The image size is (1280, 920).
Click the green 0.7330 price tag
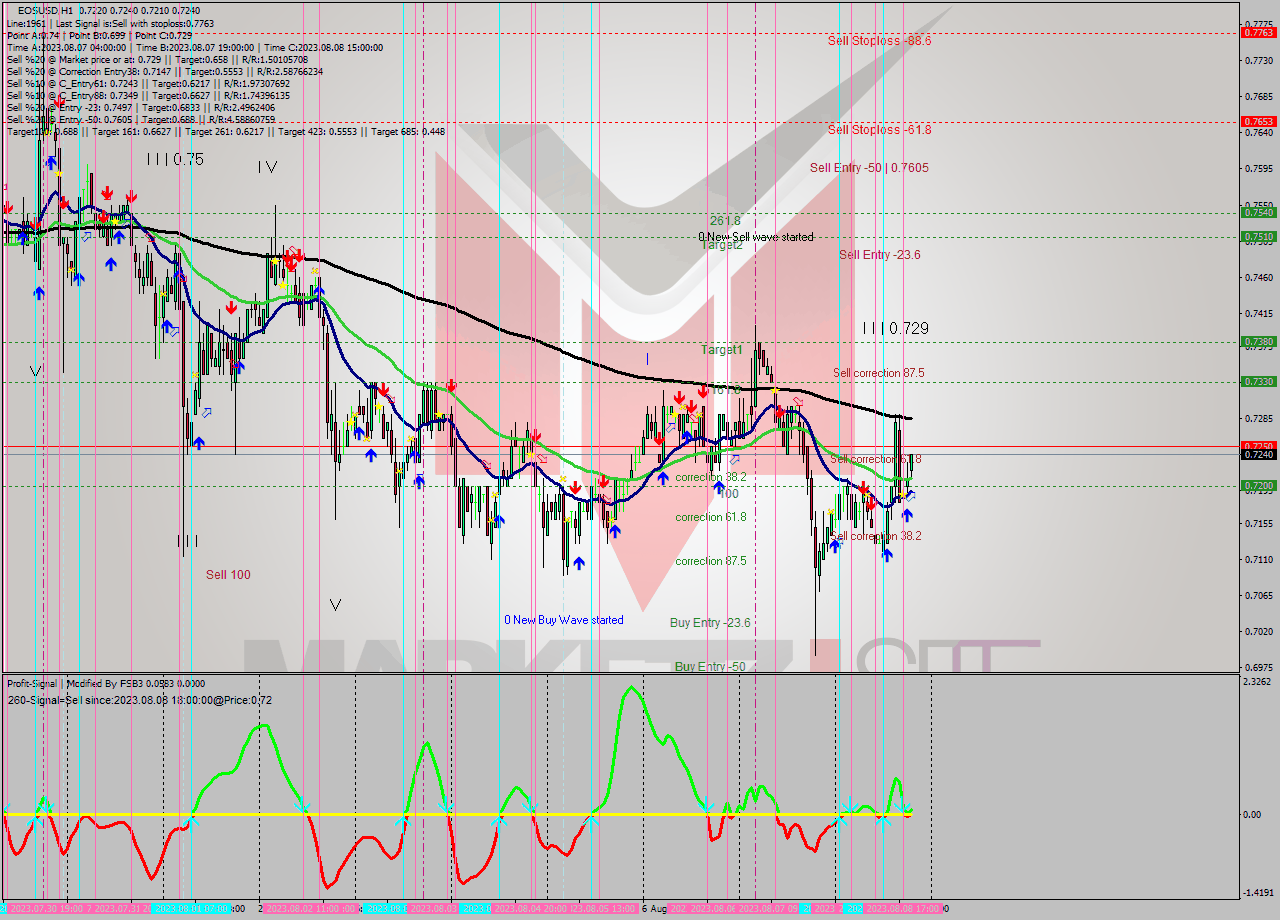1258,382
